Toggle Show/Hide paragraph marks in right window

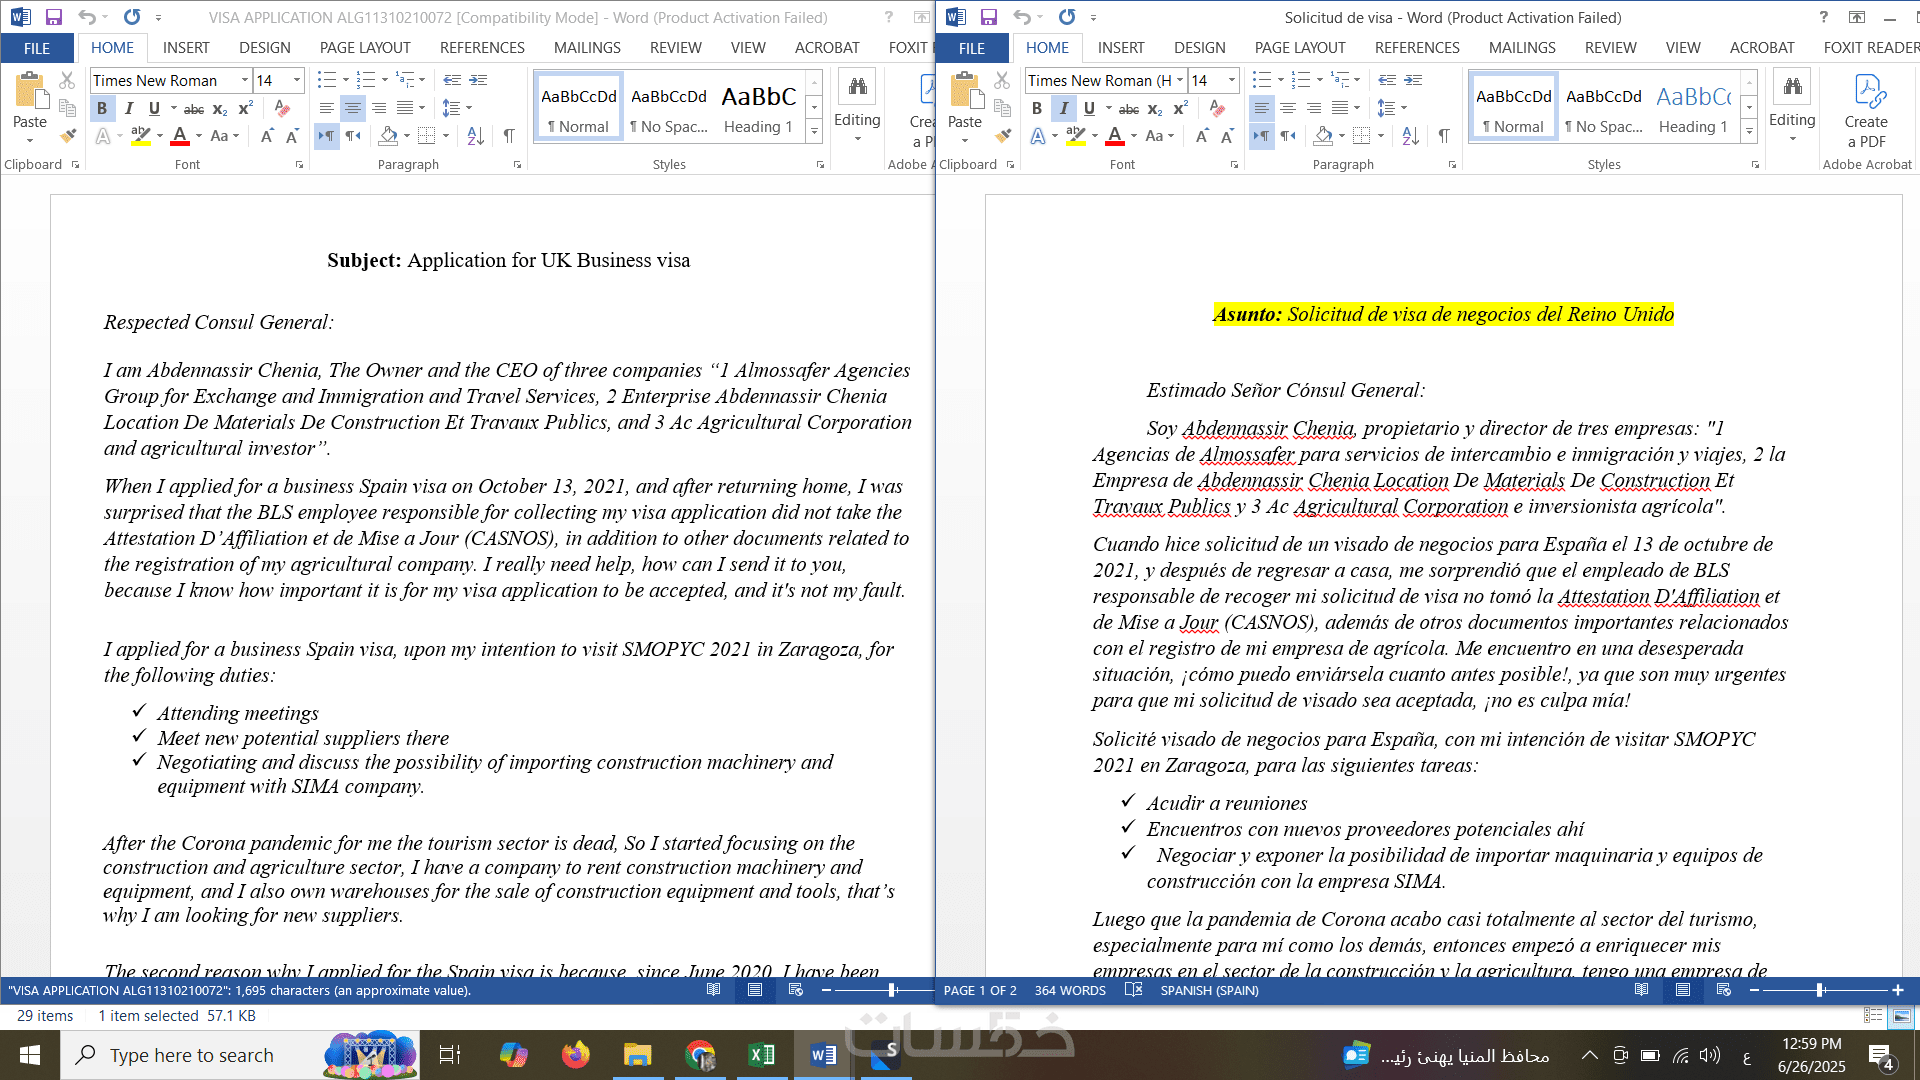pyautogui.click(x=1444, y=136)
